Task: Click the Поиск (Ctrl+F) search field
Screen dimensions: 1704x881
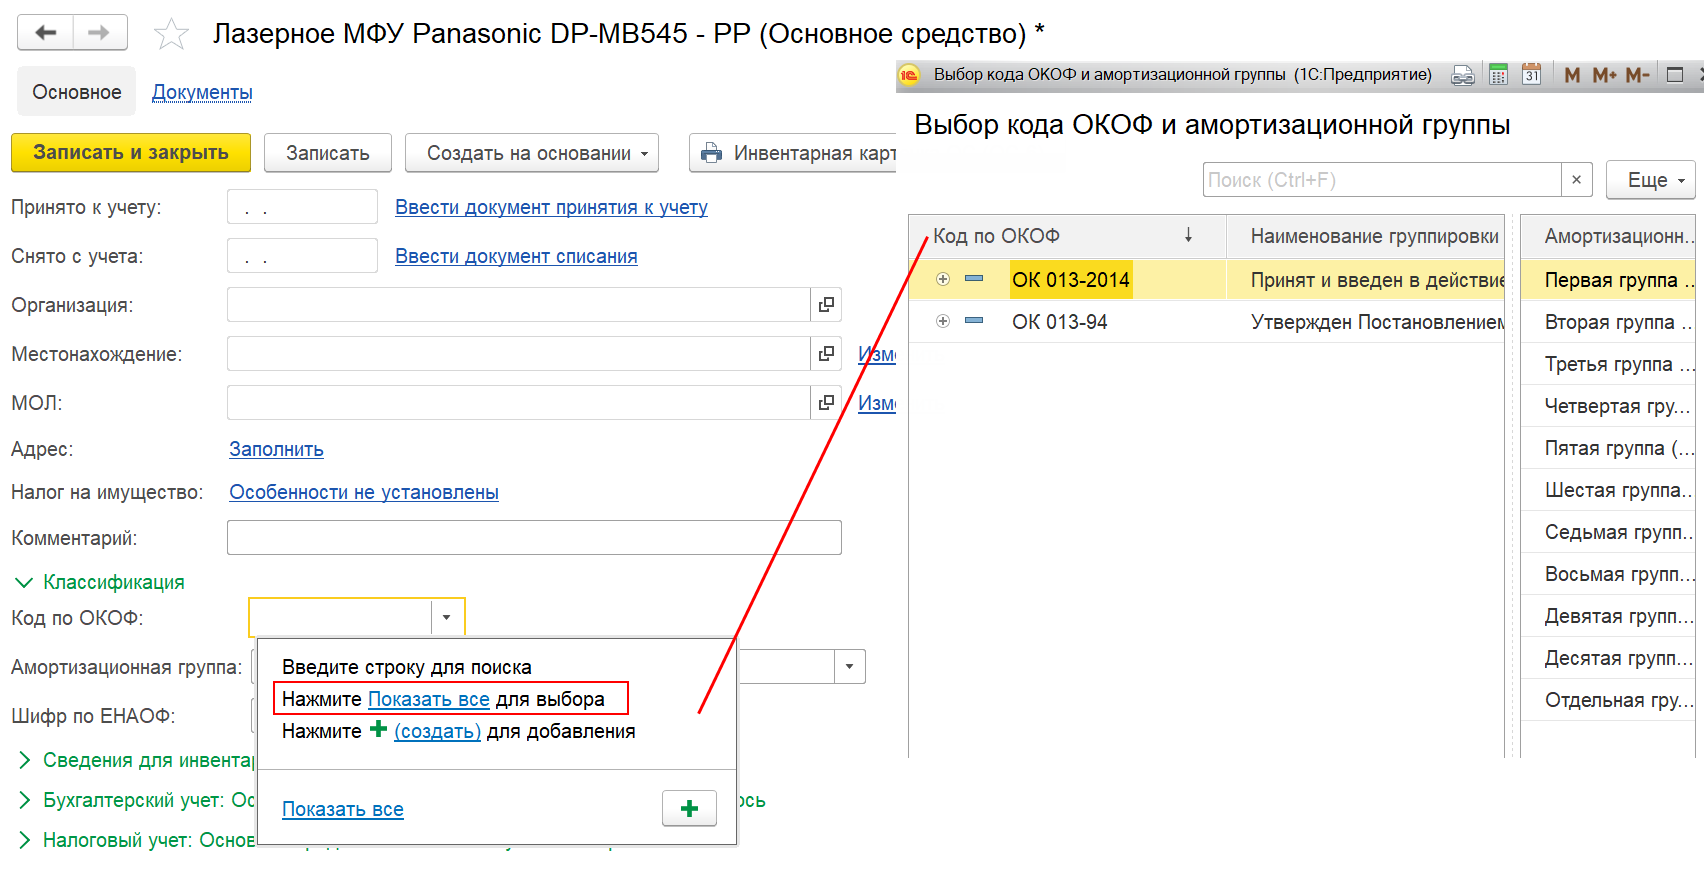Action: pos(1382,180)
